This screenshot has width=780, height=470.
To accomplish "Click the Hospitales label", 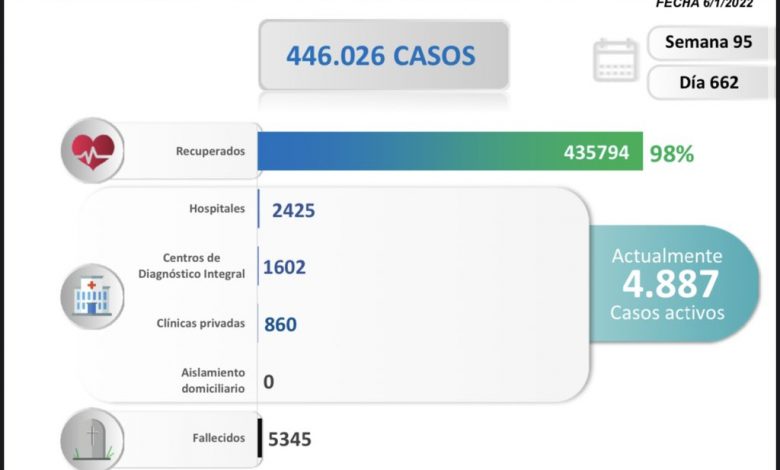I will pyautogui.click(x=217, y=210).
